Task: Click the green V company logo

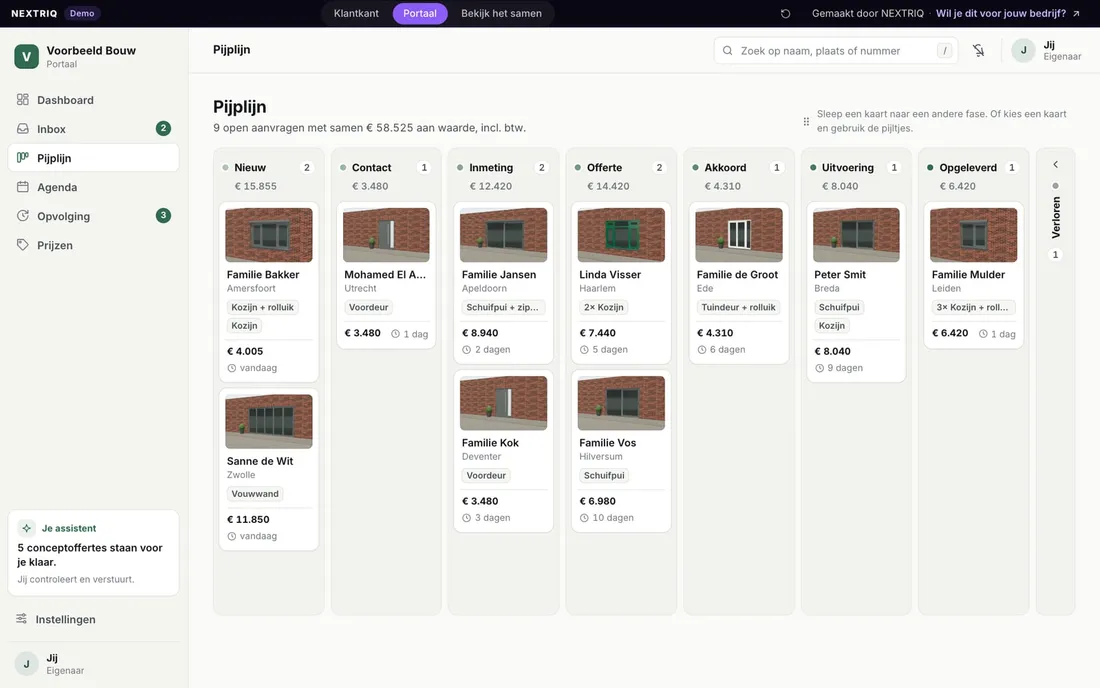Action: [27, 57]
